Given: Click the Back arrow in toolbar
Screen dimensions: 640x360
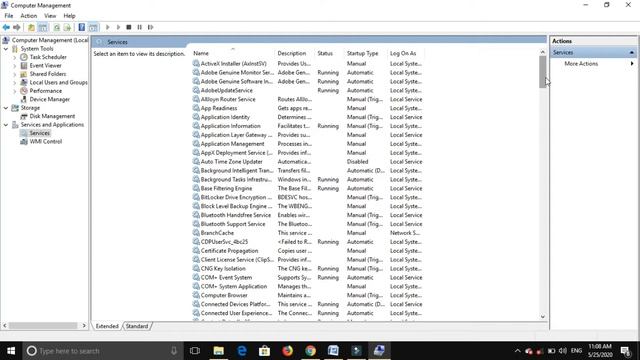Looking at the screenshot, I should point(6,27).
